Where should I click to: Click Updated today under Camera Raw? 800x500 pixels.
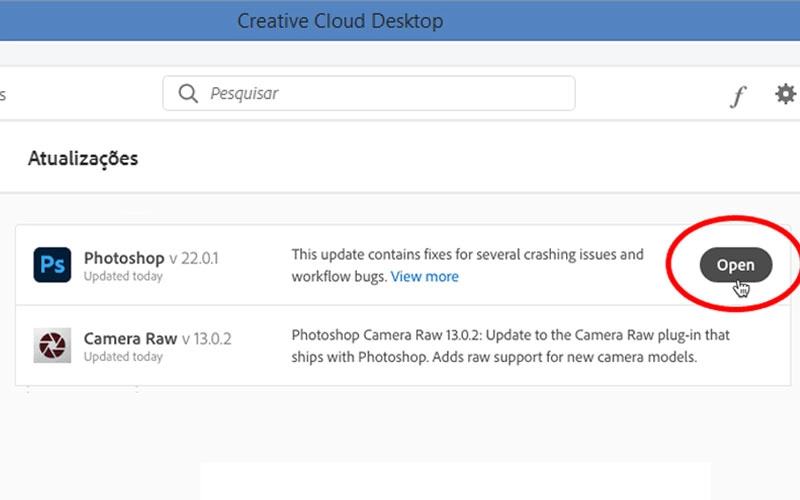click(x=123, y=357)
